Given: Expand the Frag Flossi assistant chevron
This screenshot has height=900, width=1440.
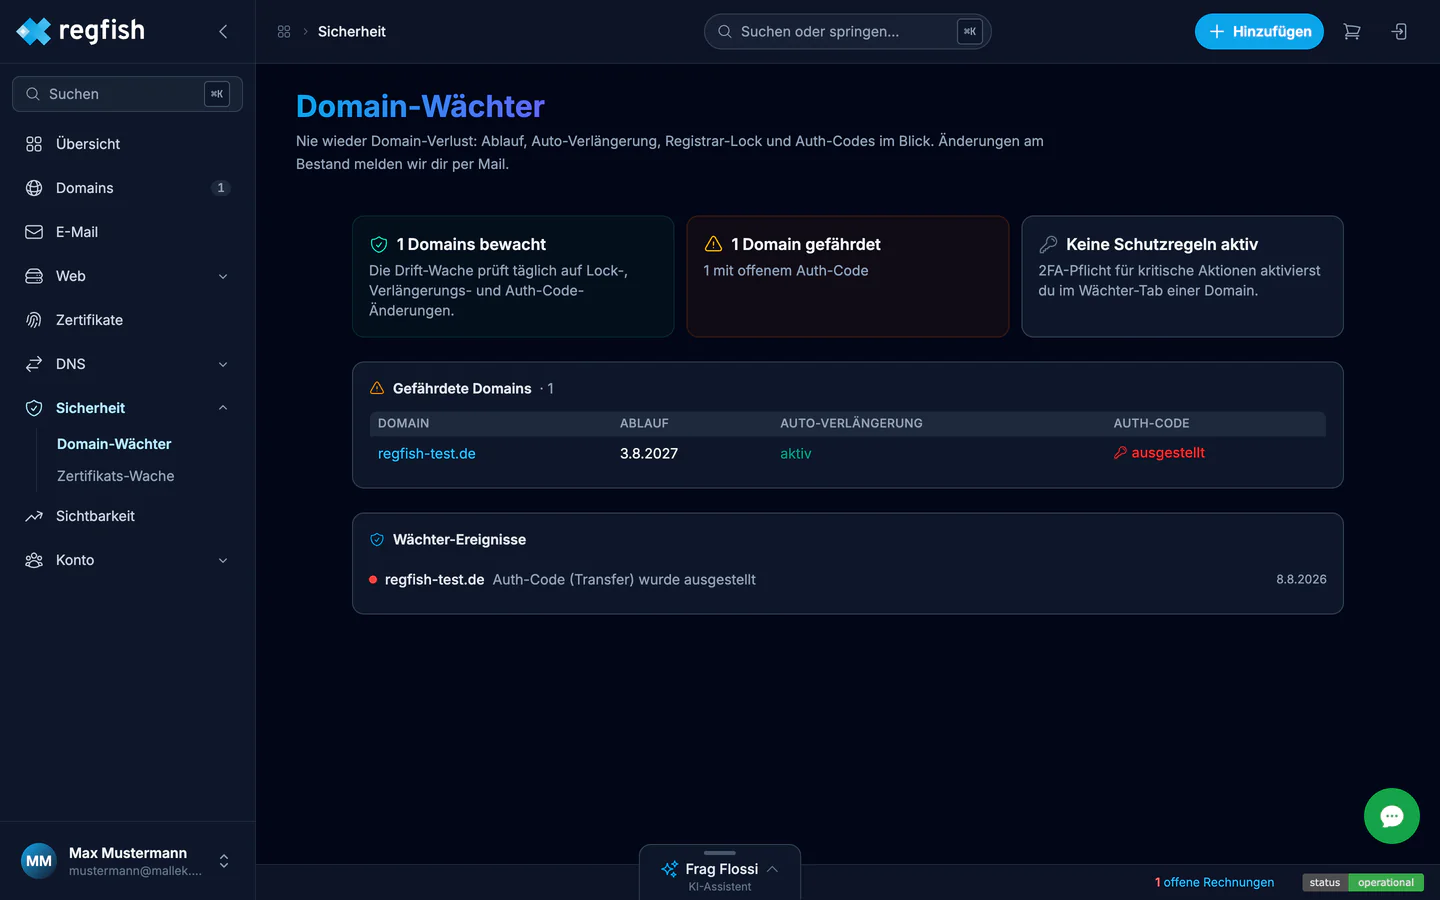Looking at the screenshot, I should coord(772,869).
